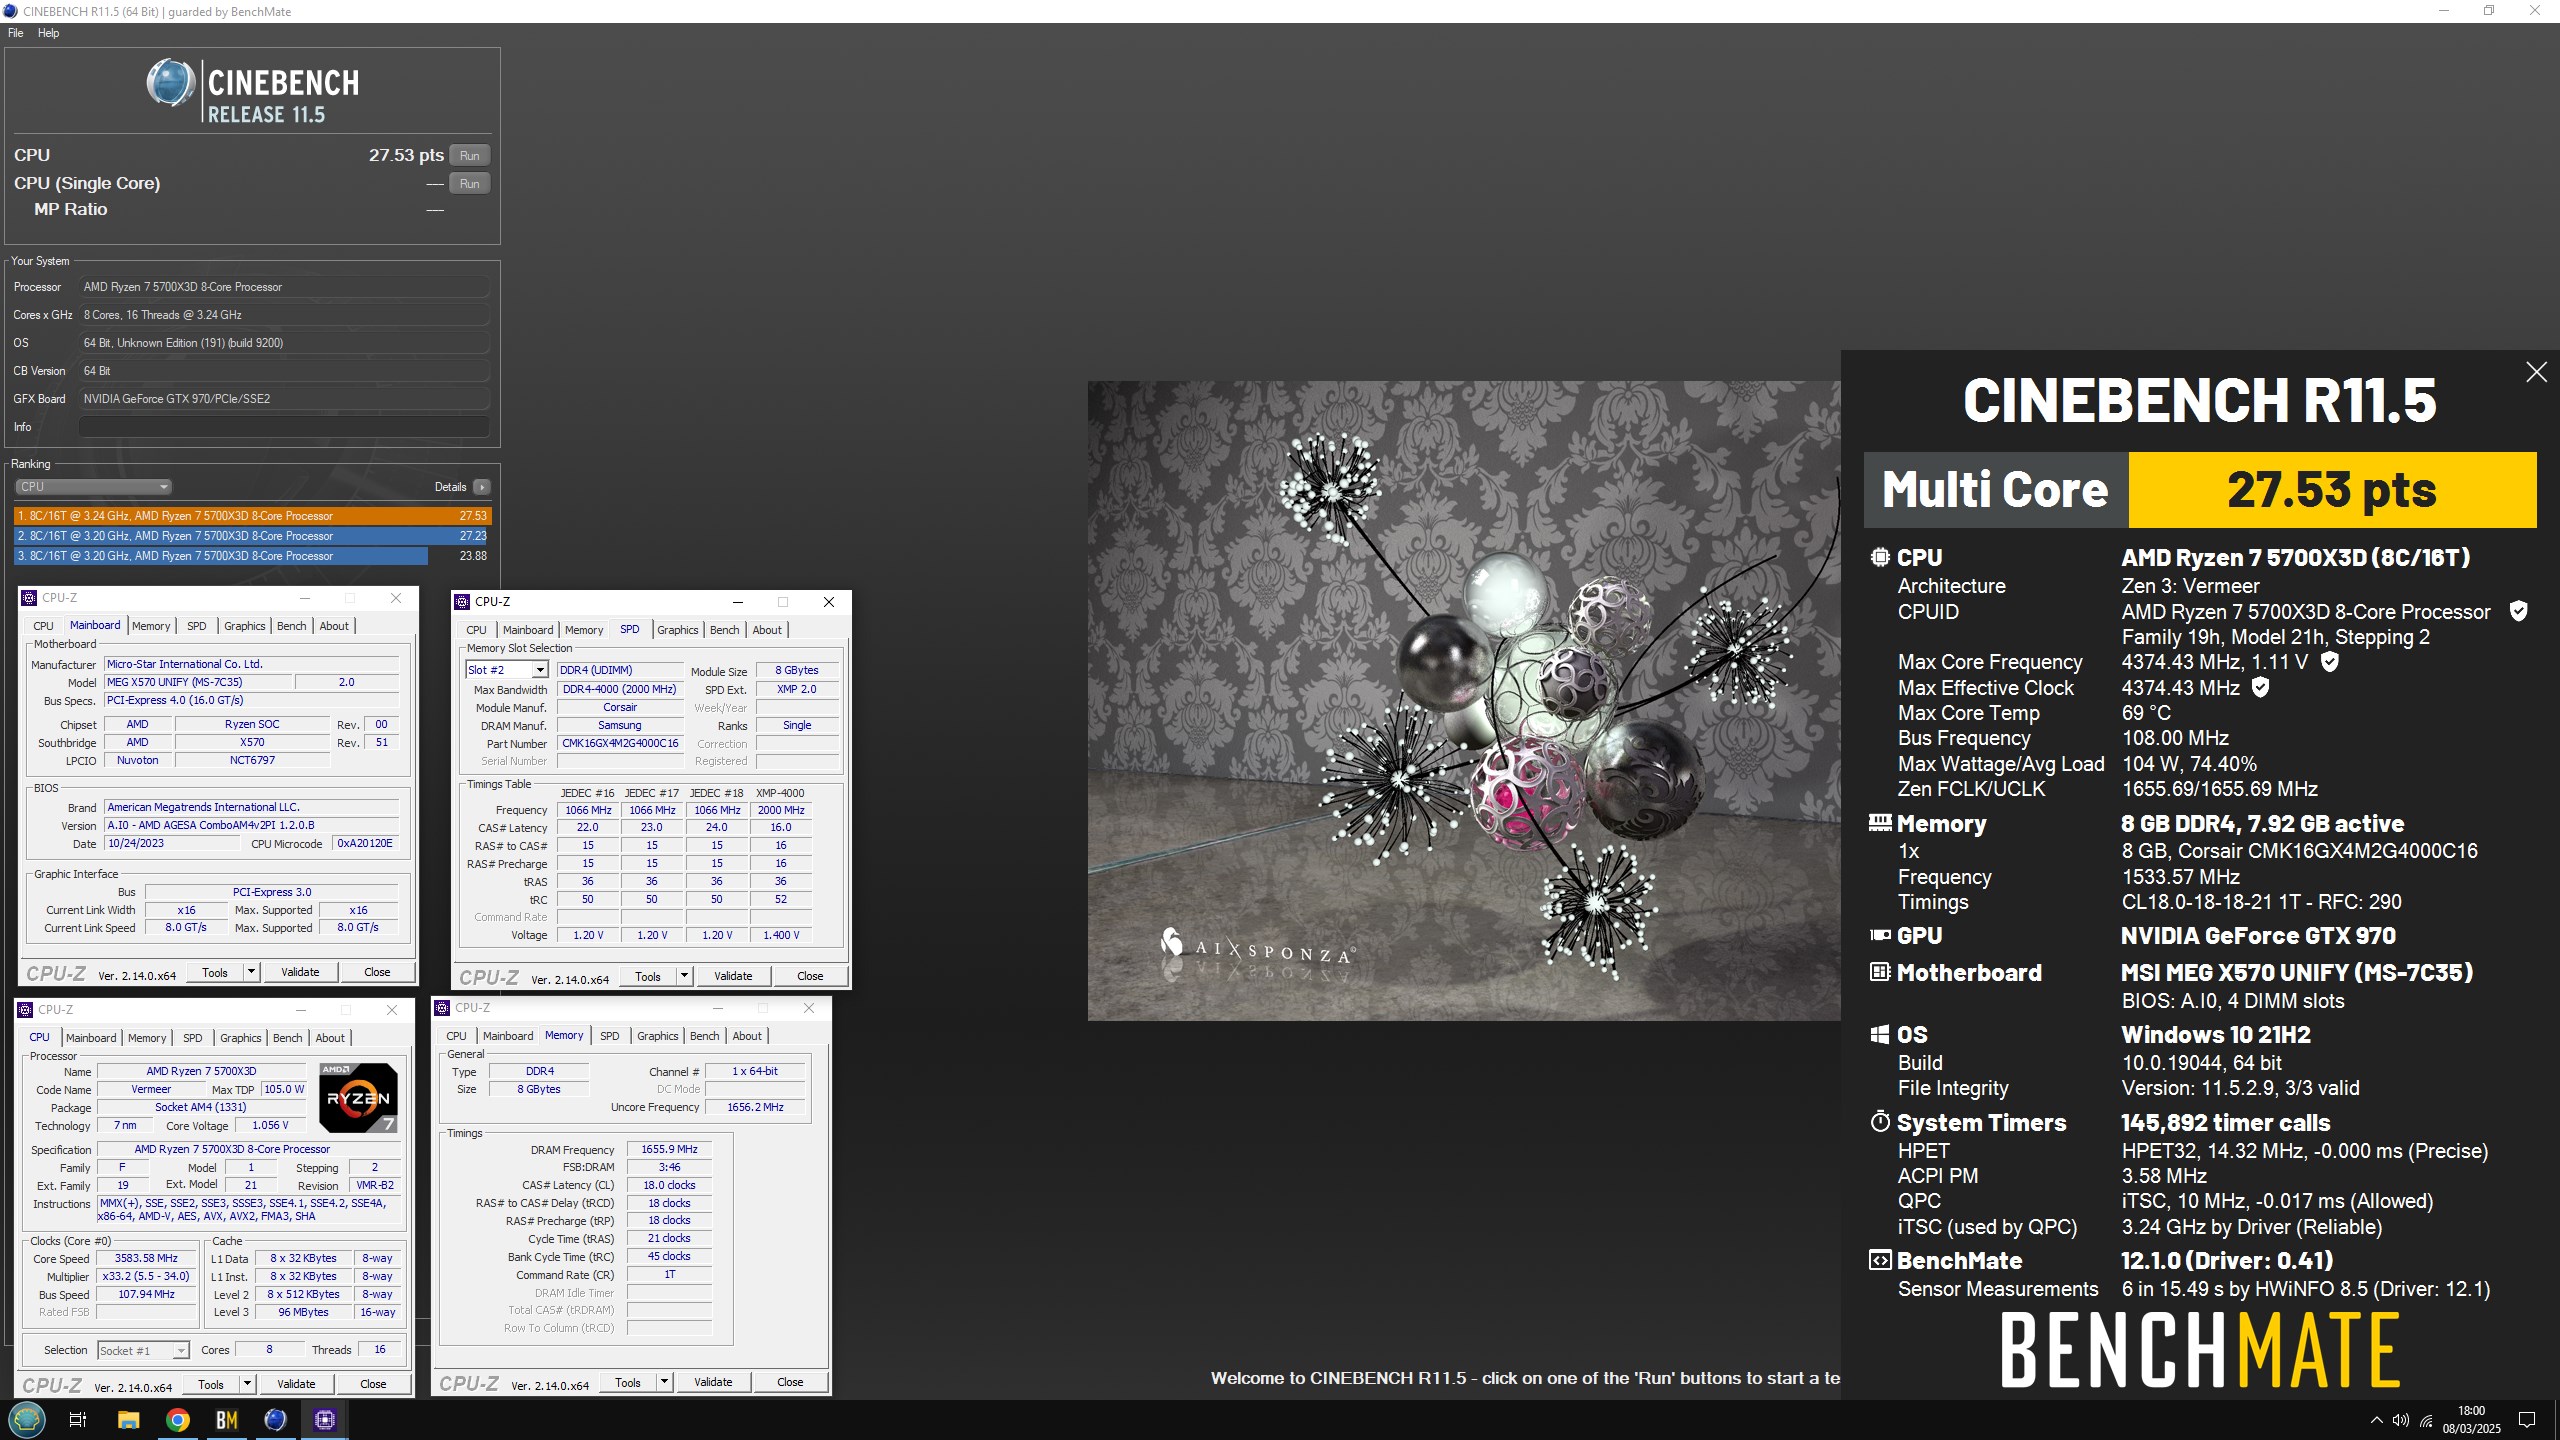Show hidden system tray icons
Viewport: 2560px width, 1440px height.
coord(2376,1420)
